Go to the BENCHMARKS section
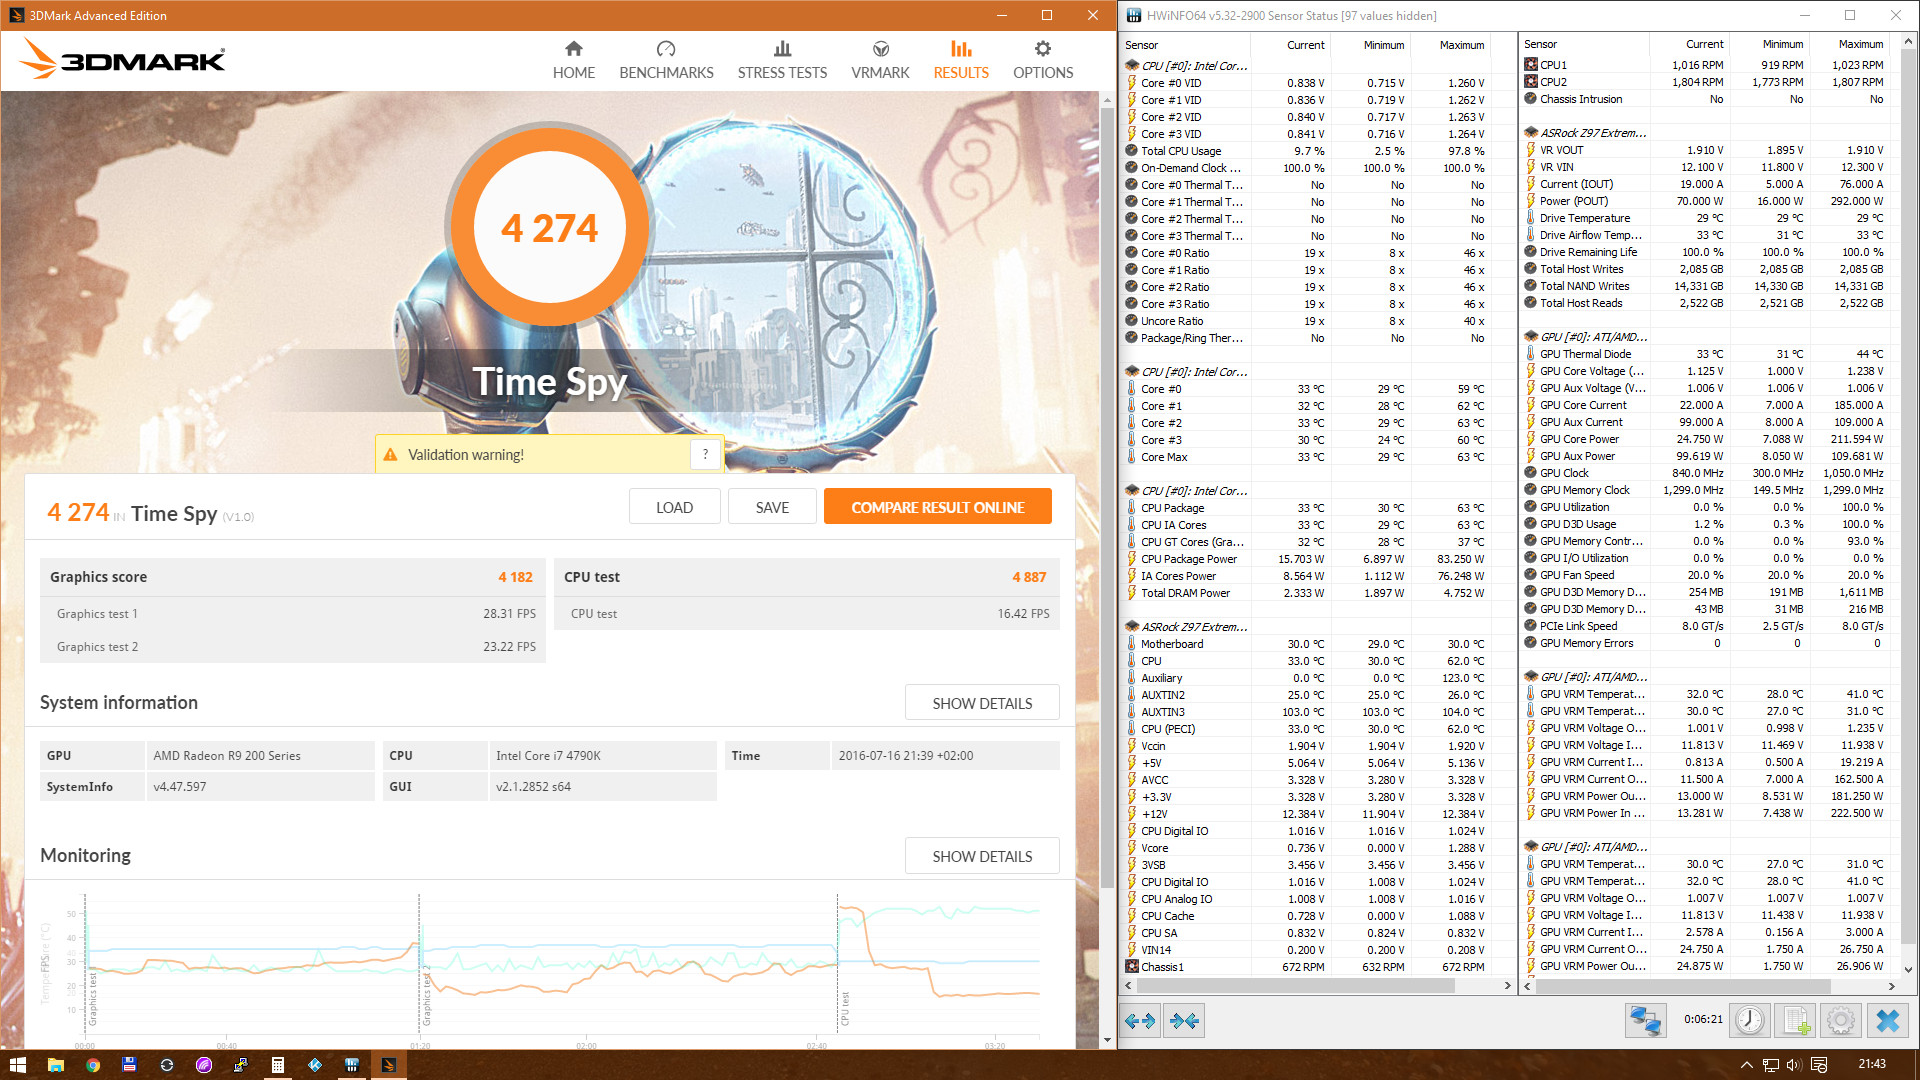Viewport: 1920px width, 1080px height. pos(666,60)
